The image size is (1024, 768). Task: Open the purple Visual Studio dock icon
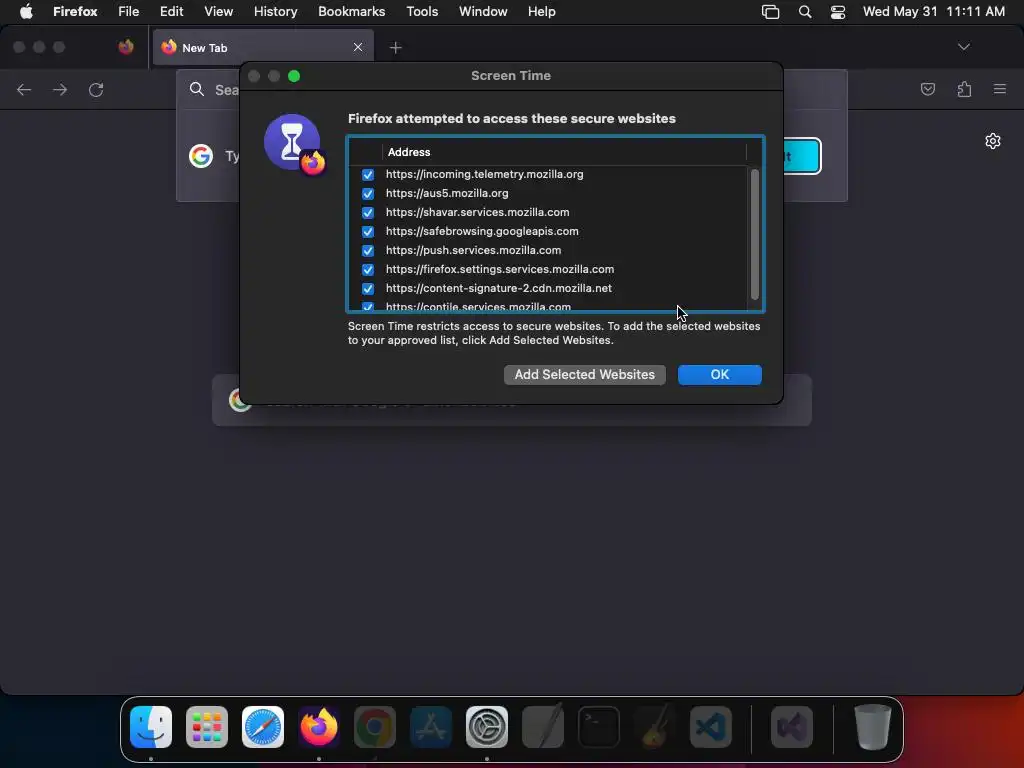792,727
